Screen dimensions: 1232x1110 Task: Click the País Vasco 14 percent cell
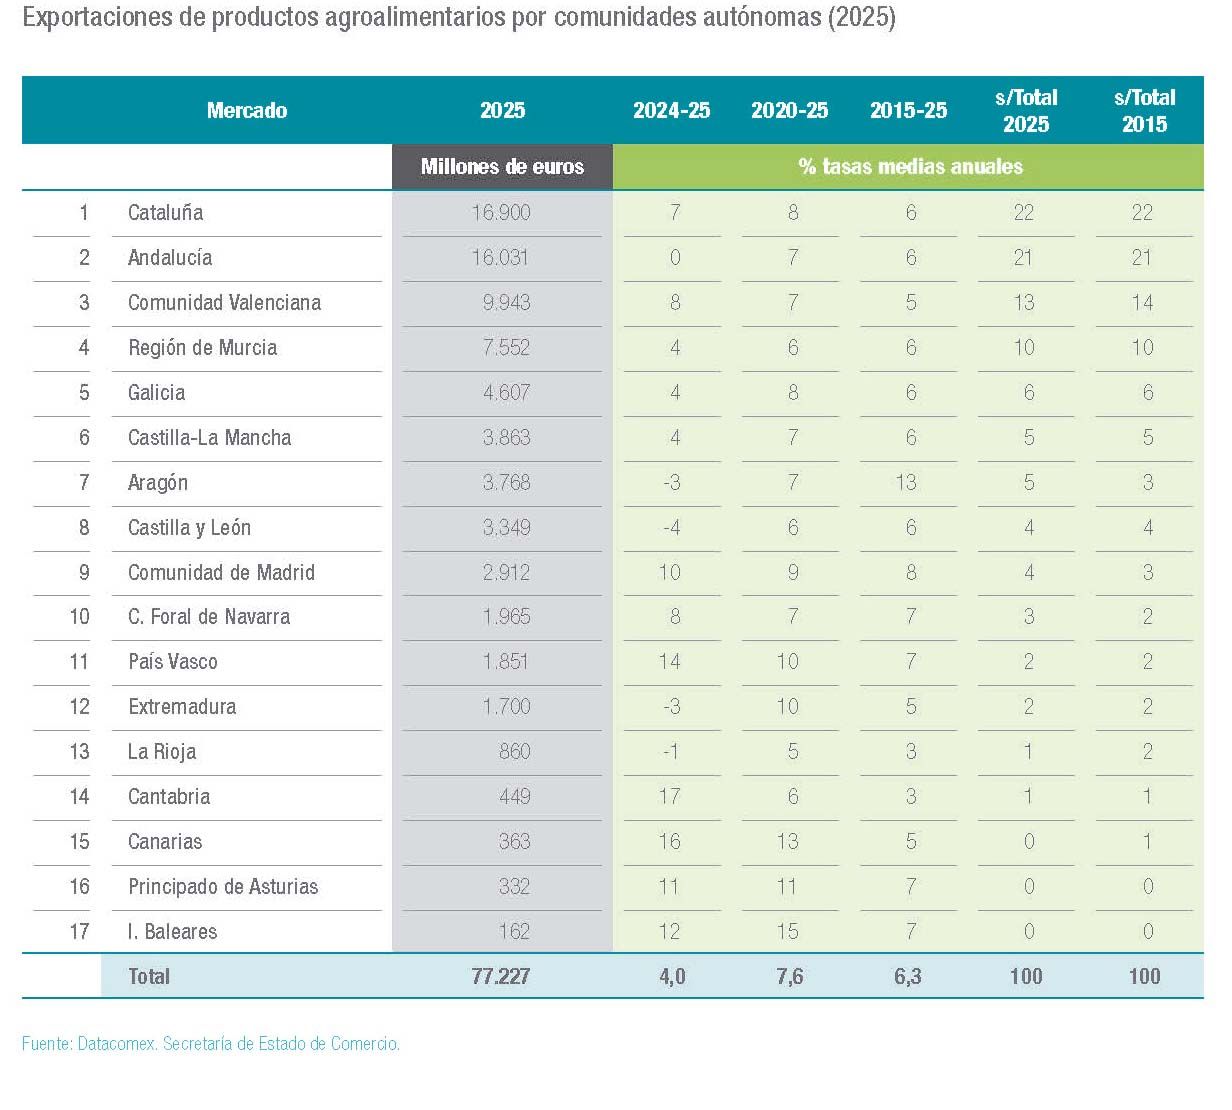[671, 662]
